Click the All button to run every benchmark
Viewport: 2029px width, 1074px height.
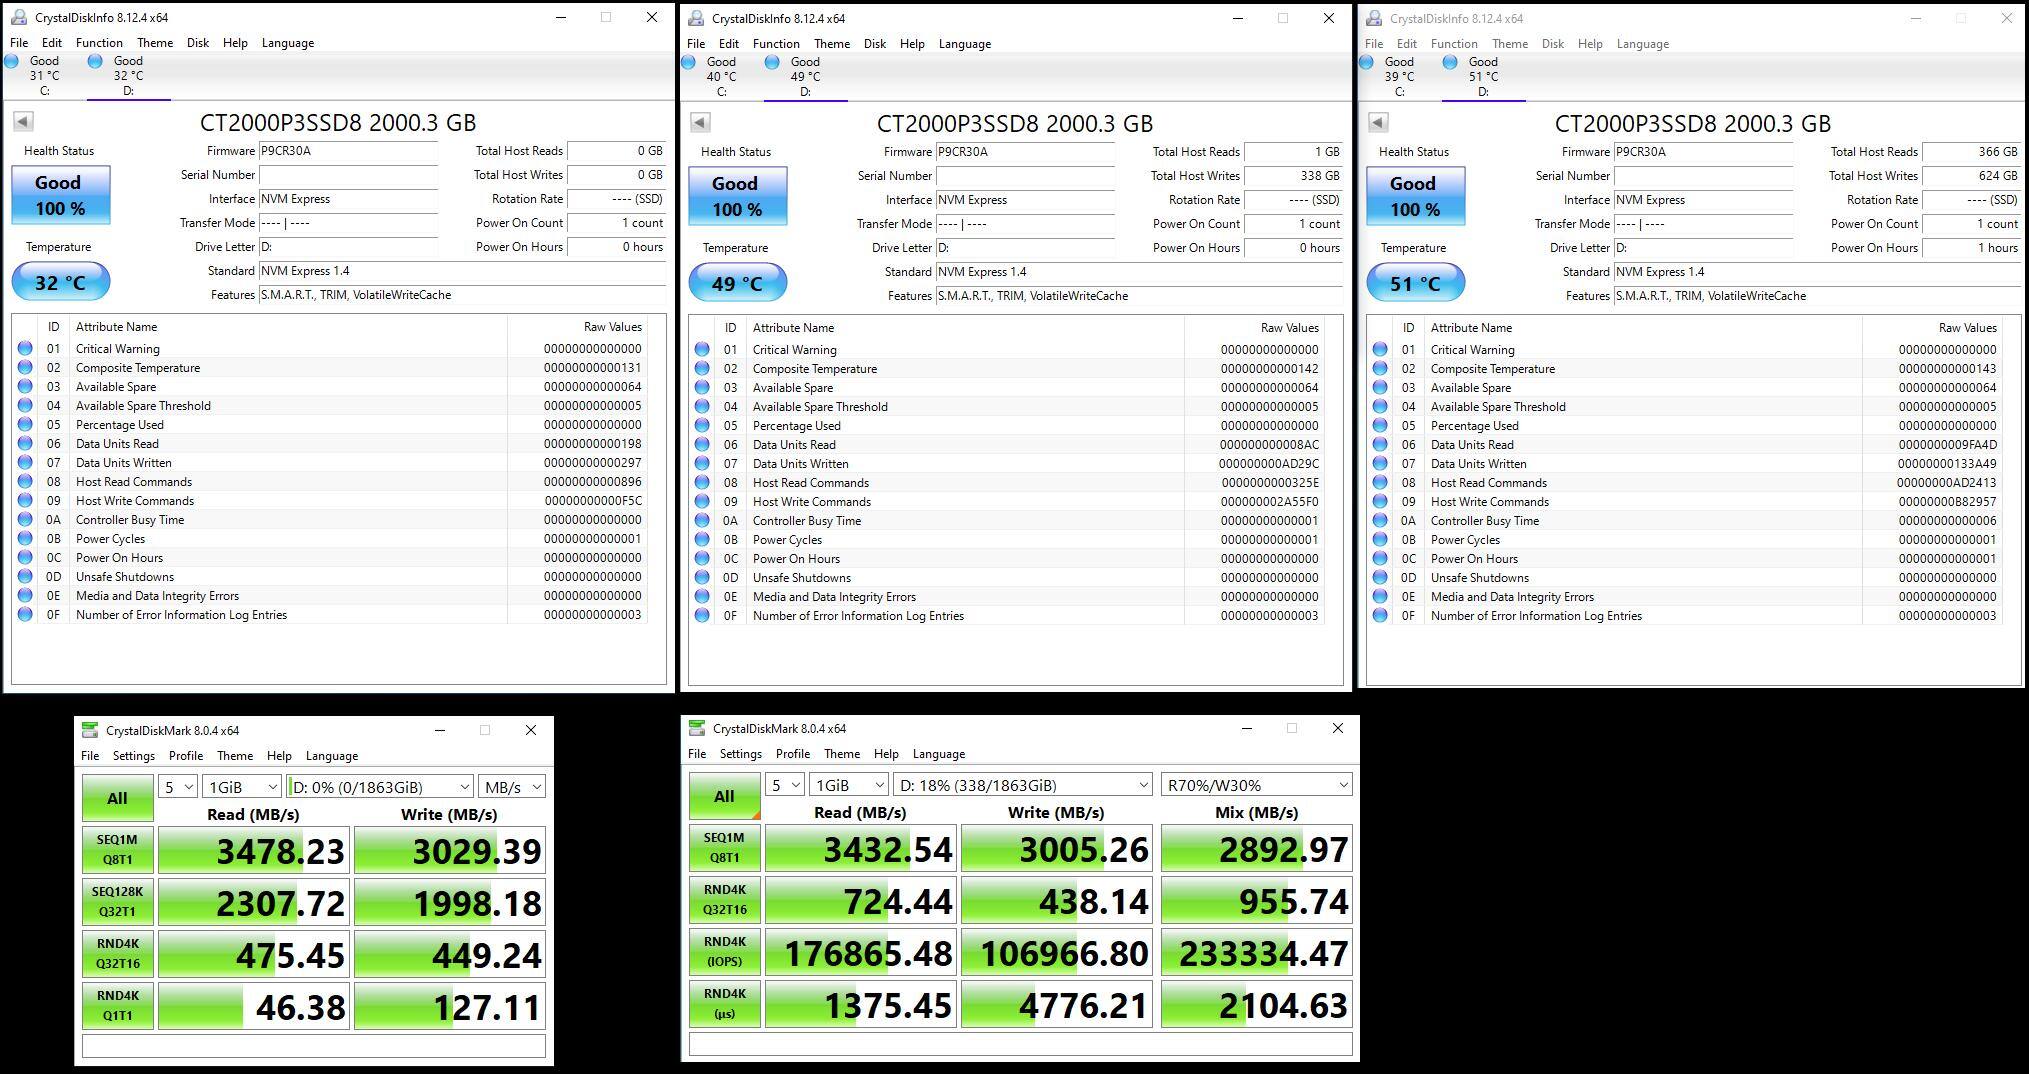click(117, 798)
